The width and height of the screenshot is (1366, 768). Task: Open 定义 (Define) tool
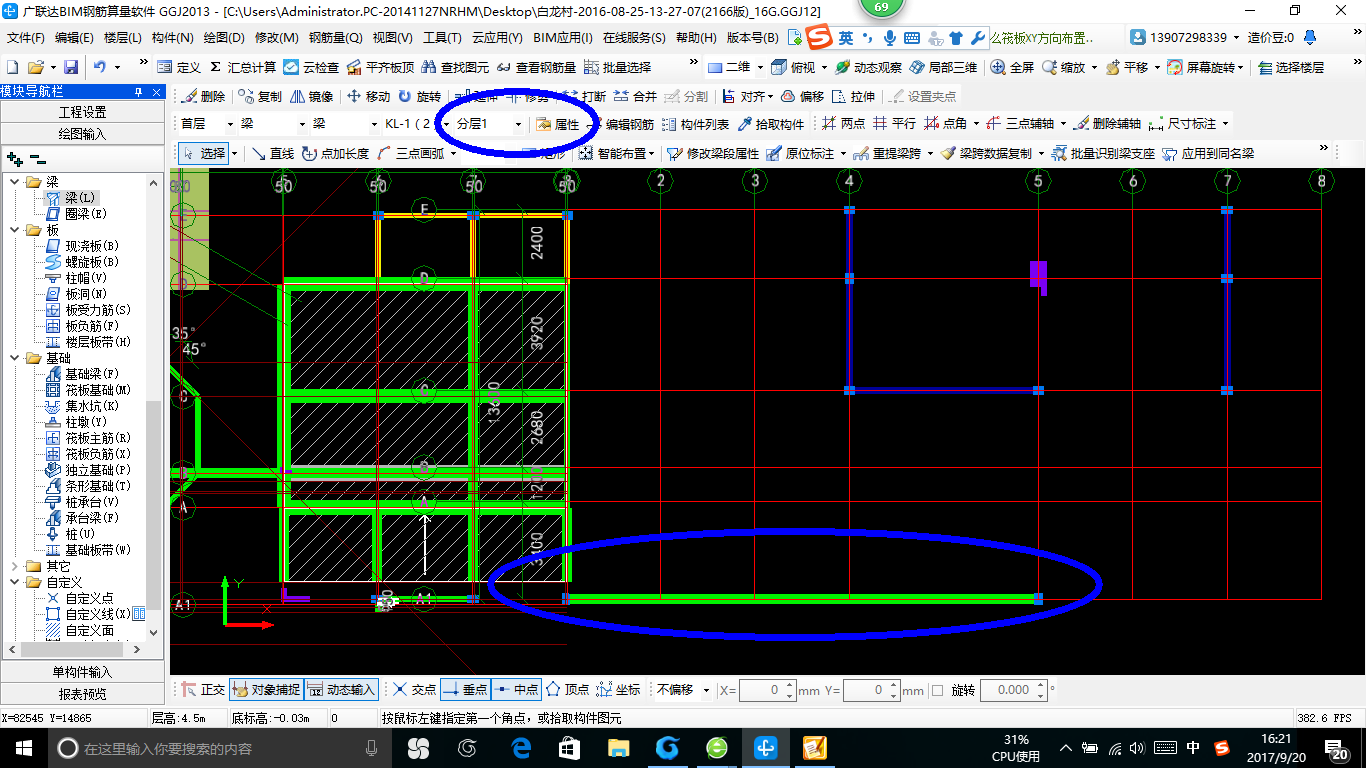tap(179, 67)
